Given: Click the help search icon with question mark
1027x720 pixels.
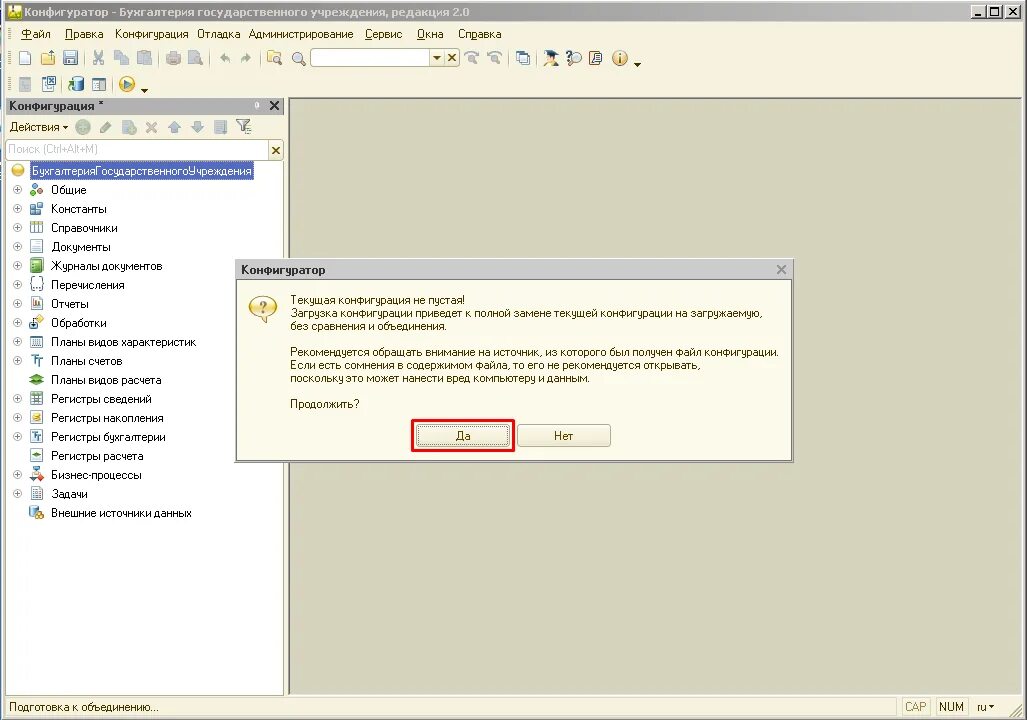Looking at the screenshot, I should 574,58.
